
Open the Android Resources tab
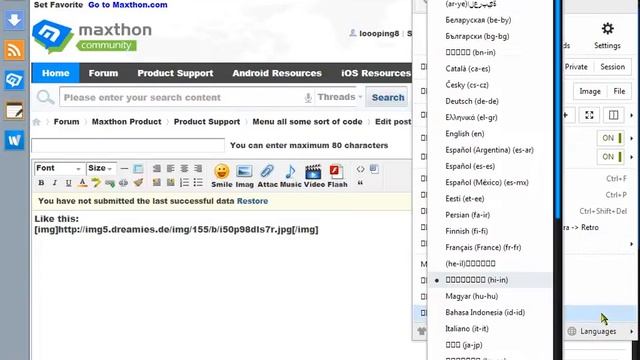click(x=277, y=73)
